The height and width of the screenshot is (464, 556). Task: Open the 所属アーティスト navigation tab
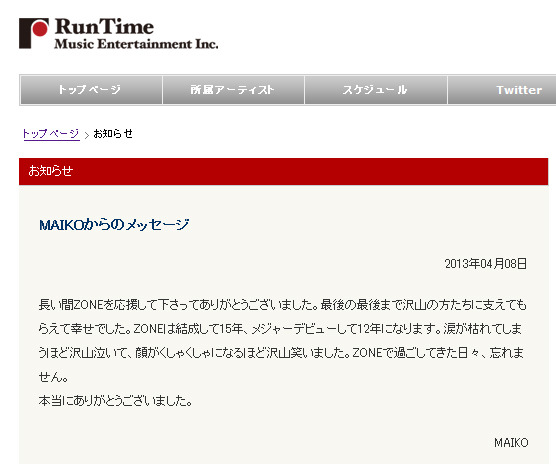pos(233,90)
